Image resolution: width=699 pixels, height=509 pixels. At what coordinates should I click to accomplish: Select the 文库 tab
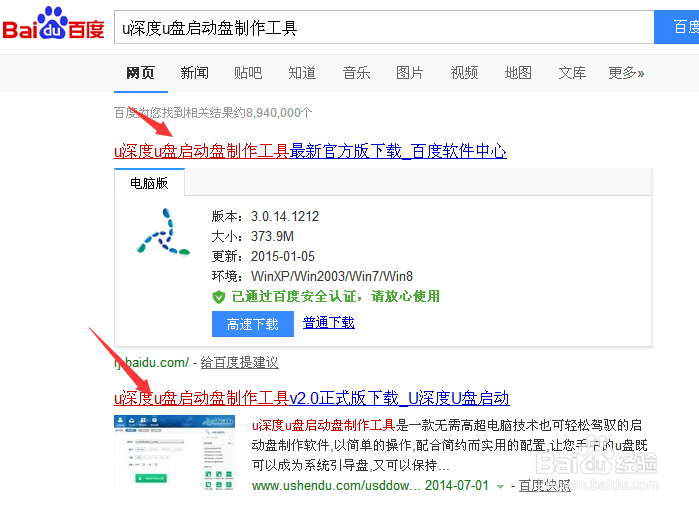click(x=572, y=73)
